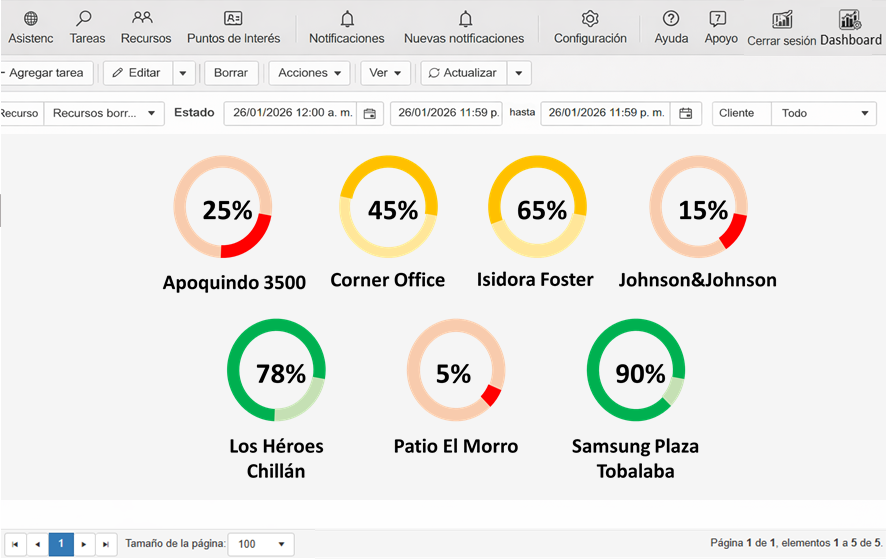This screenshot has height=559, width=886.
Task: Click the Corner Office 45% gauge
Action: (x=388, y=207)
